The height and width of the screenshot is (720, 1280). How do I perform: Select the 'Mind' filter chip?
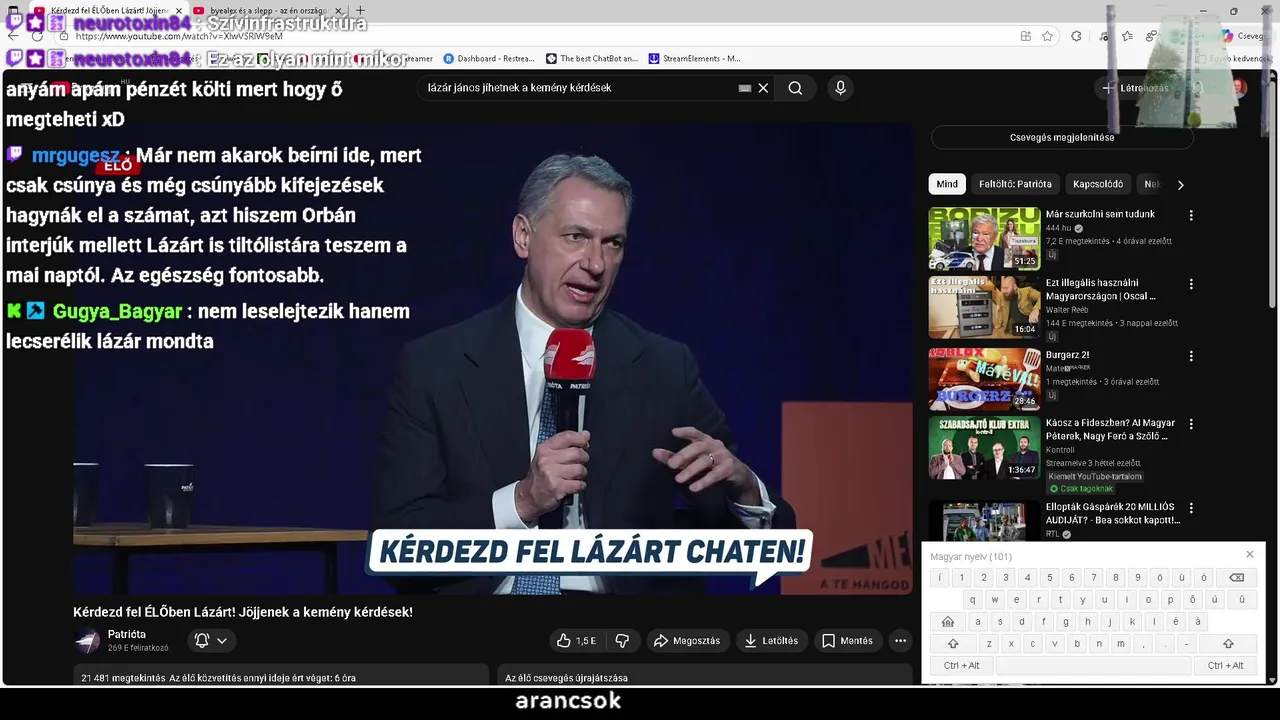pos(947,184)
